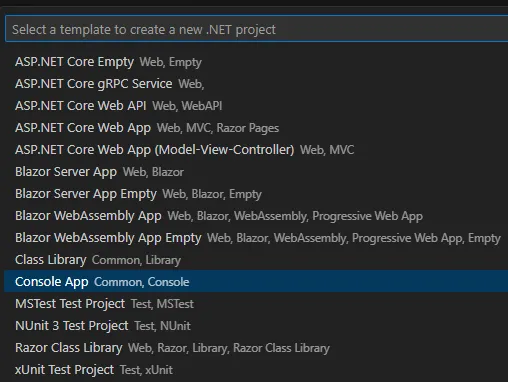508x382 pixels.
Task: Select the ASP.NET Core Empty template
Action: 256,62
